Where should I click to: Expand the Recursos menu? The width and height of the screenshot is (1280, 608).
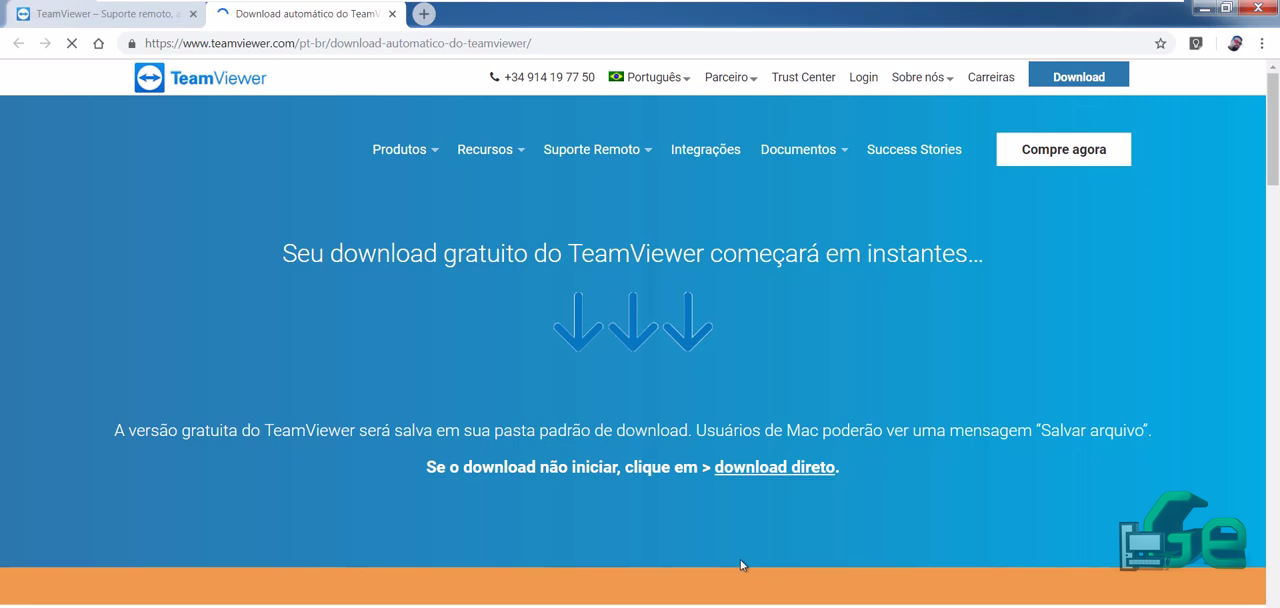point(491,149)
